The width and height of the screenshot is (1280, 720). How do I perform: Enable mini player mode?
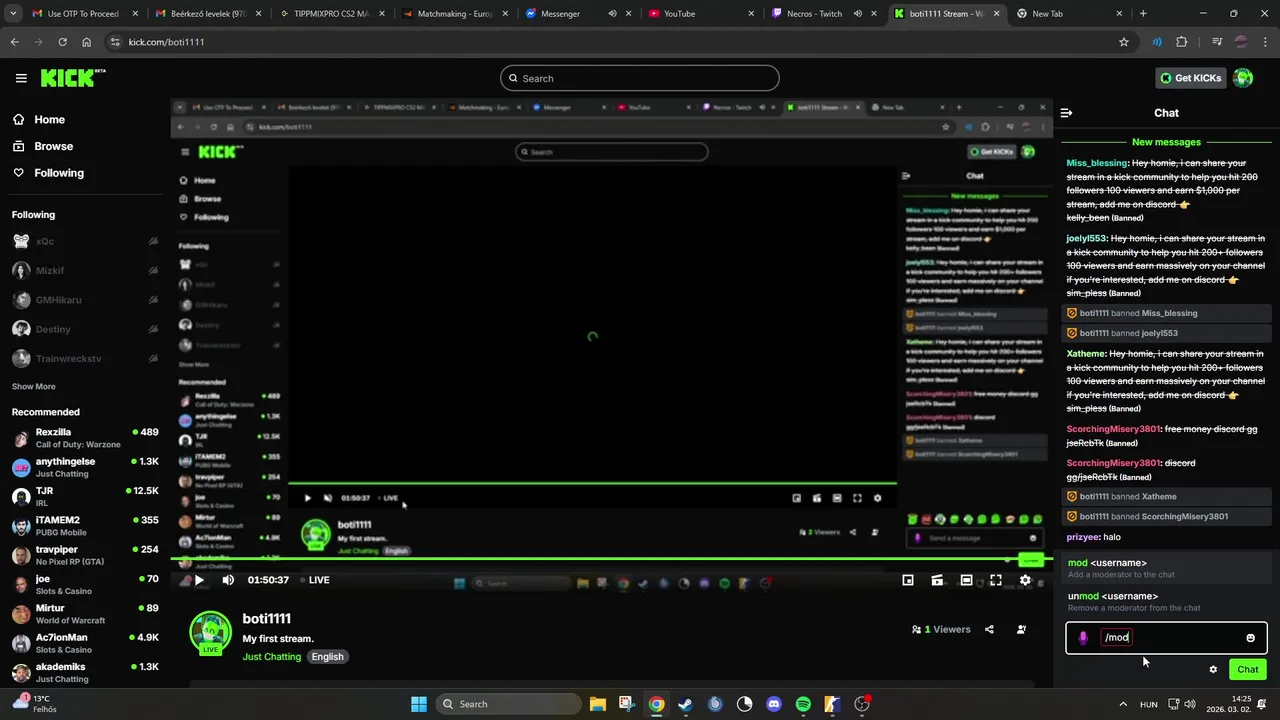point(908,580)
